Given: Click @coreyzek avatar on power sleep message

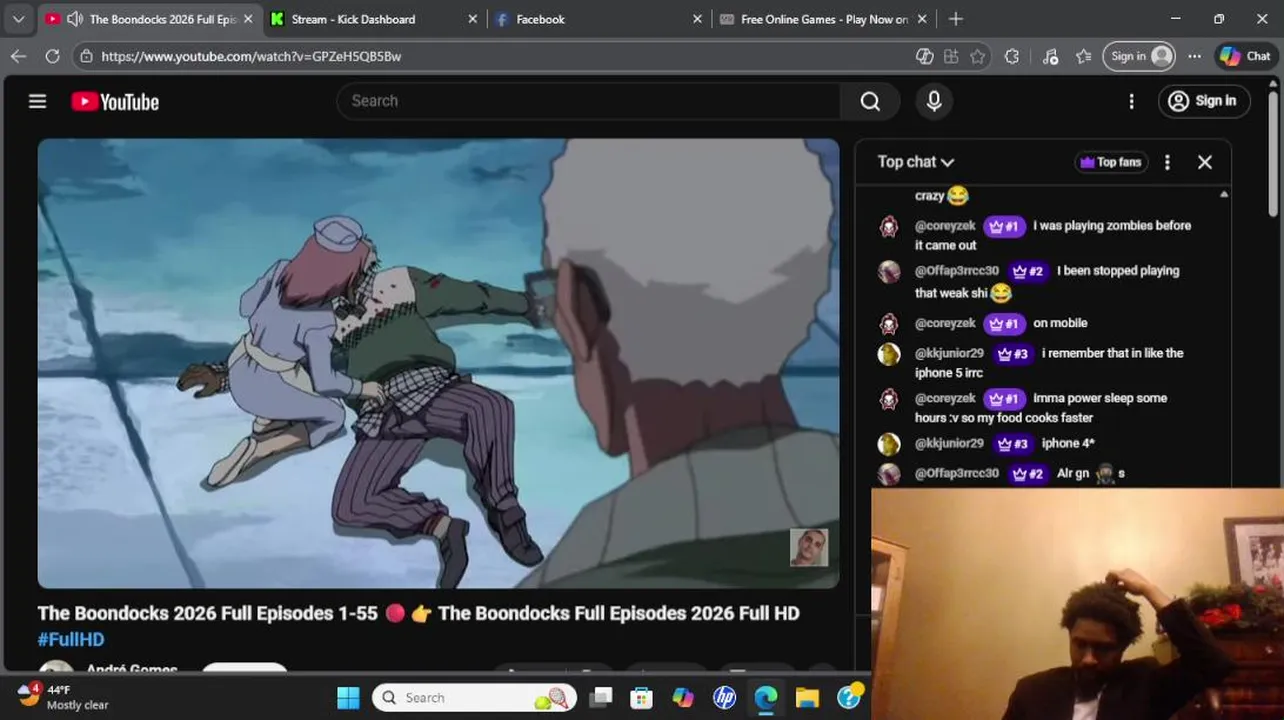Looking at the screenshot, I should tap(889, 399).
